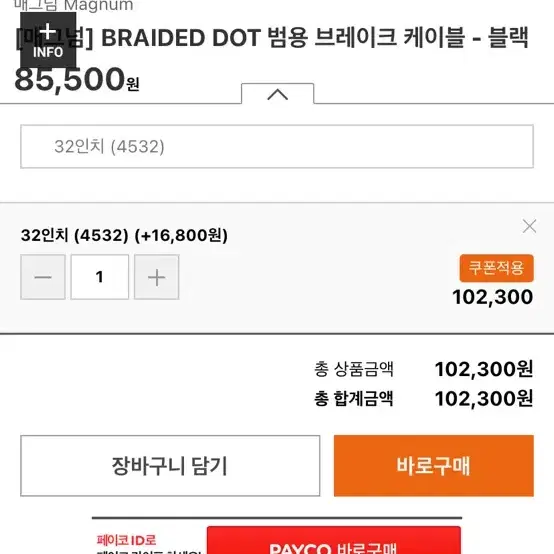Click the 102,300원 total sum value
This screenshot has height=554, width=554.
(x=484, y=399)
